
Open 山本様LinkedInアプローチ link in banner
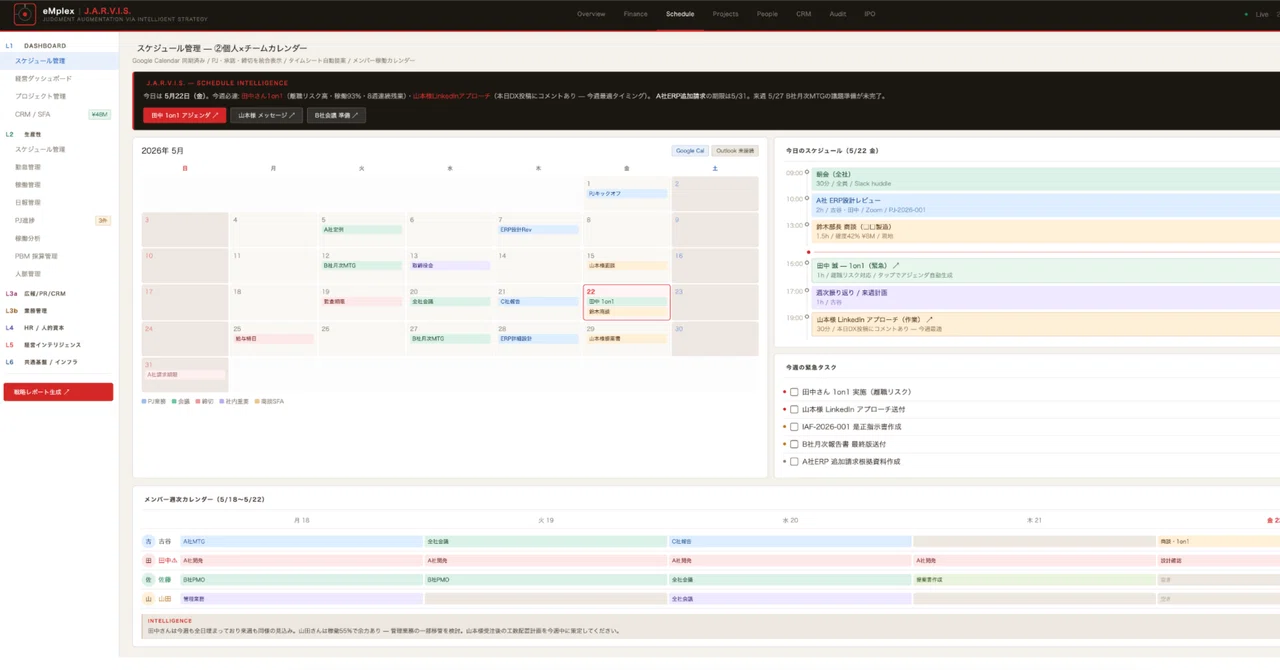click(452, 96)
